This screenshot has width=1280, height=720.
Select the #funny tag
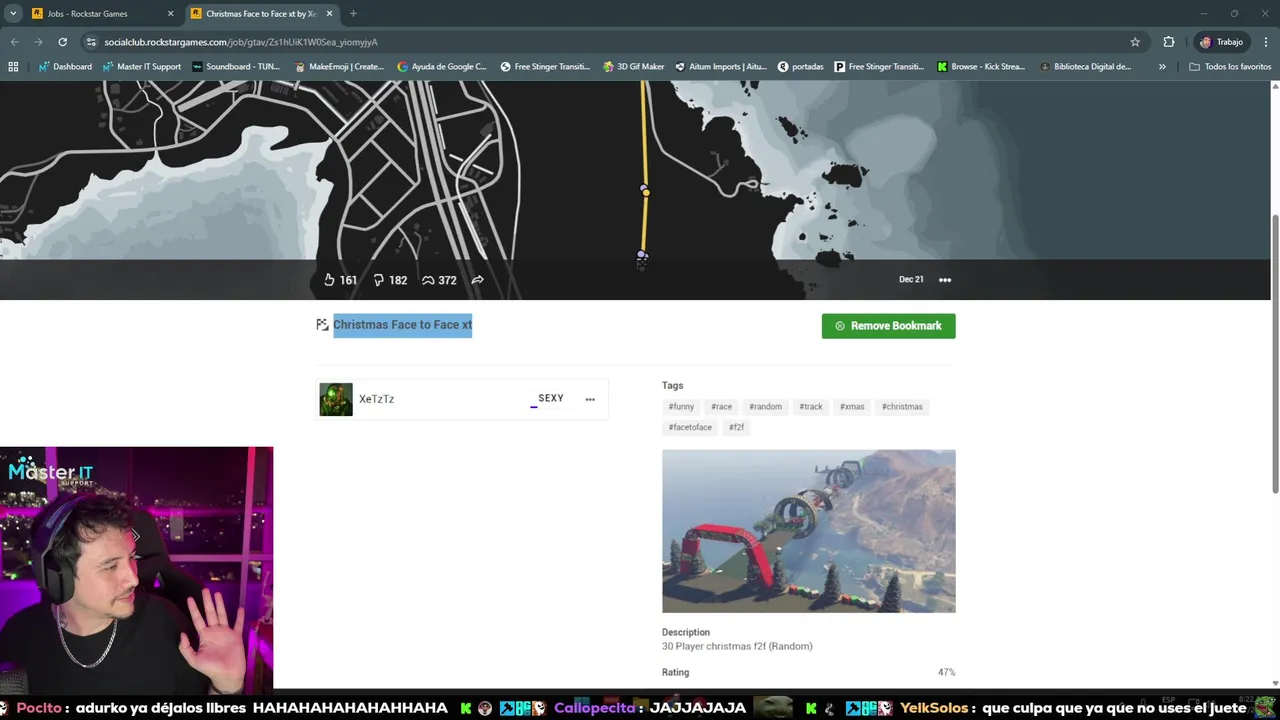(681, 407)
